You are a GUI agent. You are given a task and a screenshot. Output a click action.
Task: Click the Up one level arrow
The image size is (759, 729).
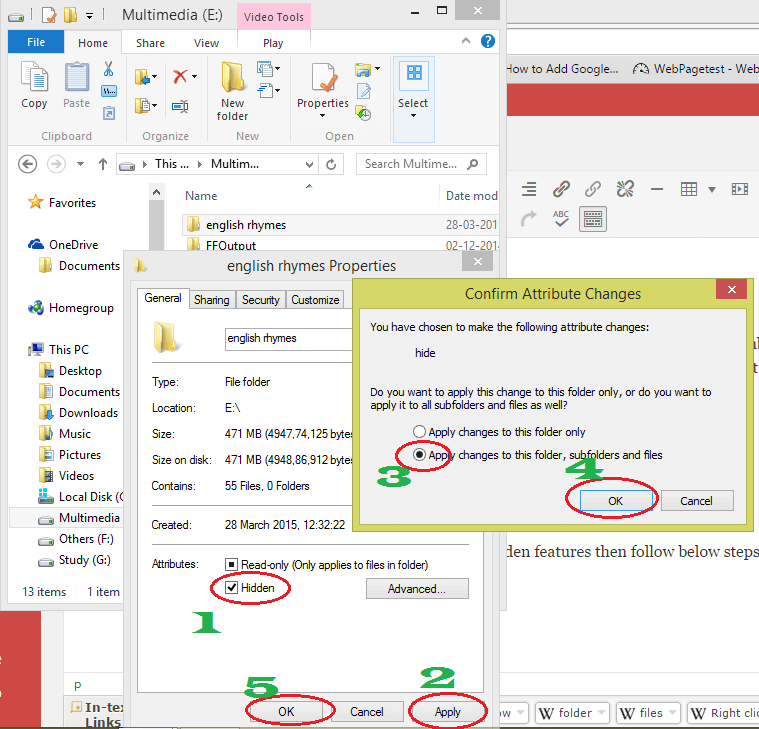coord(103,165)
